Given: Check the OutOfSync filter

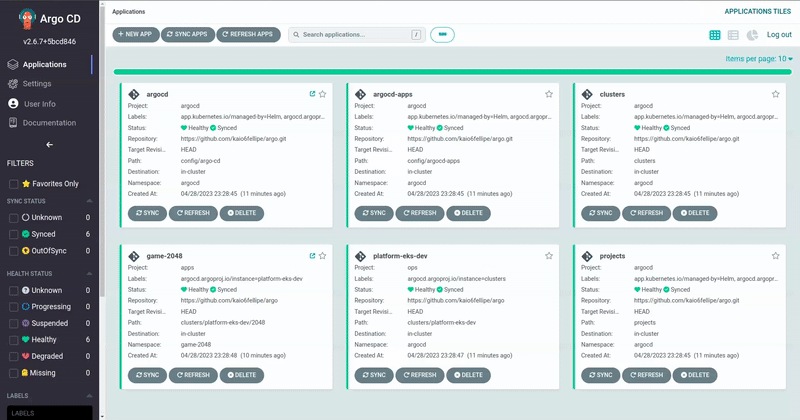Looking at the screenshot, I should (14, 251).
